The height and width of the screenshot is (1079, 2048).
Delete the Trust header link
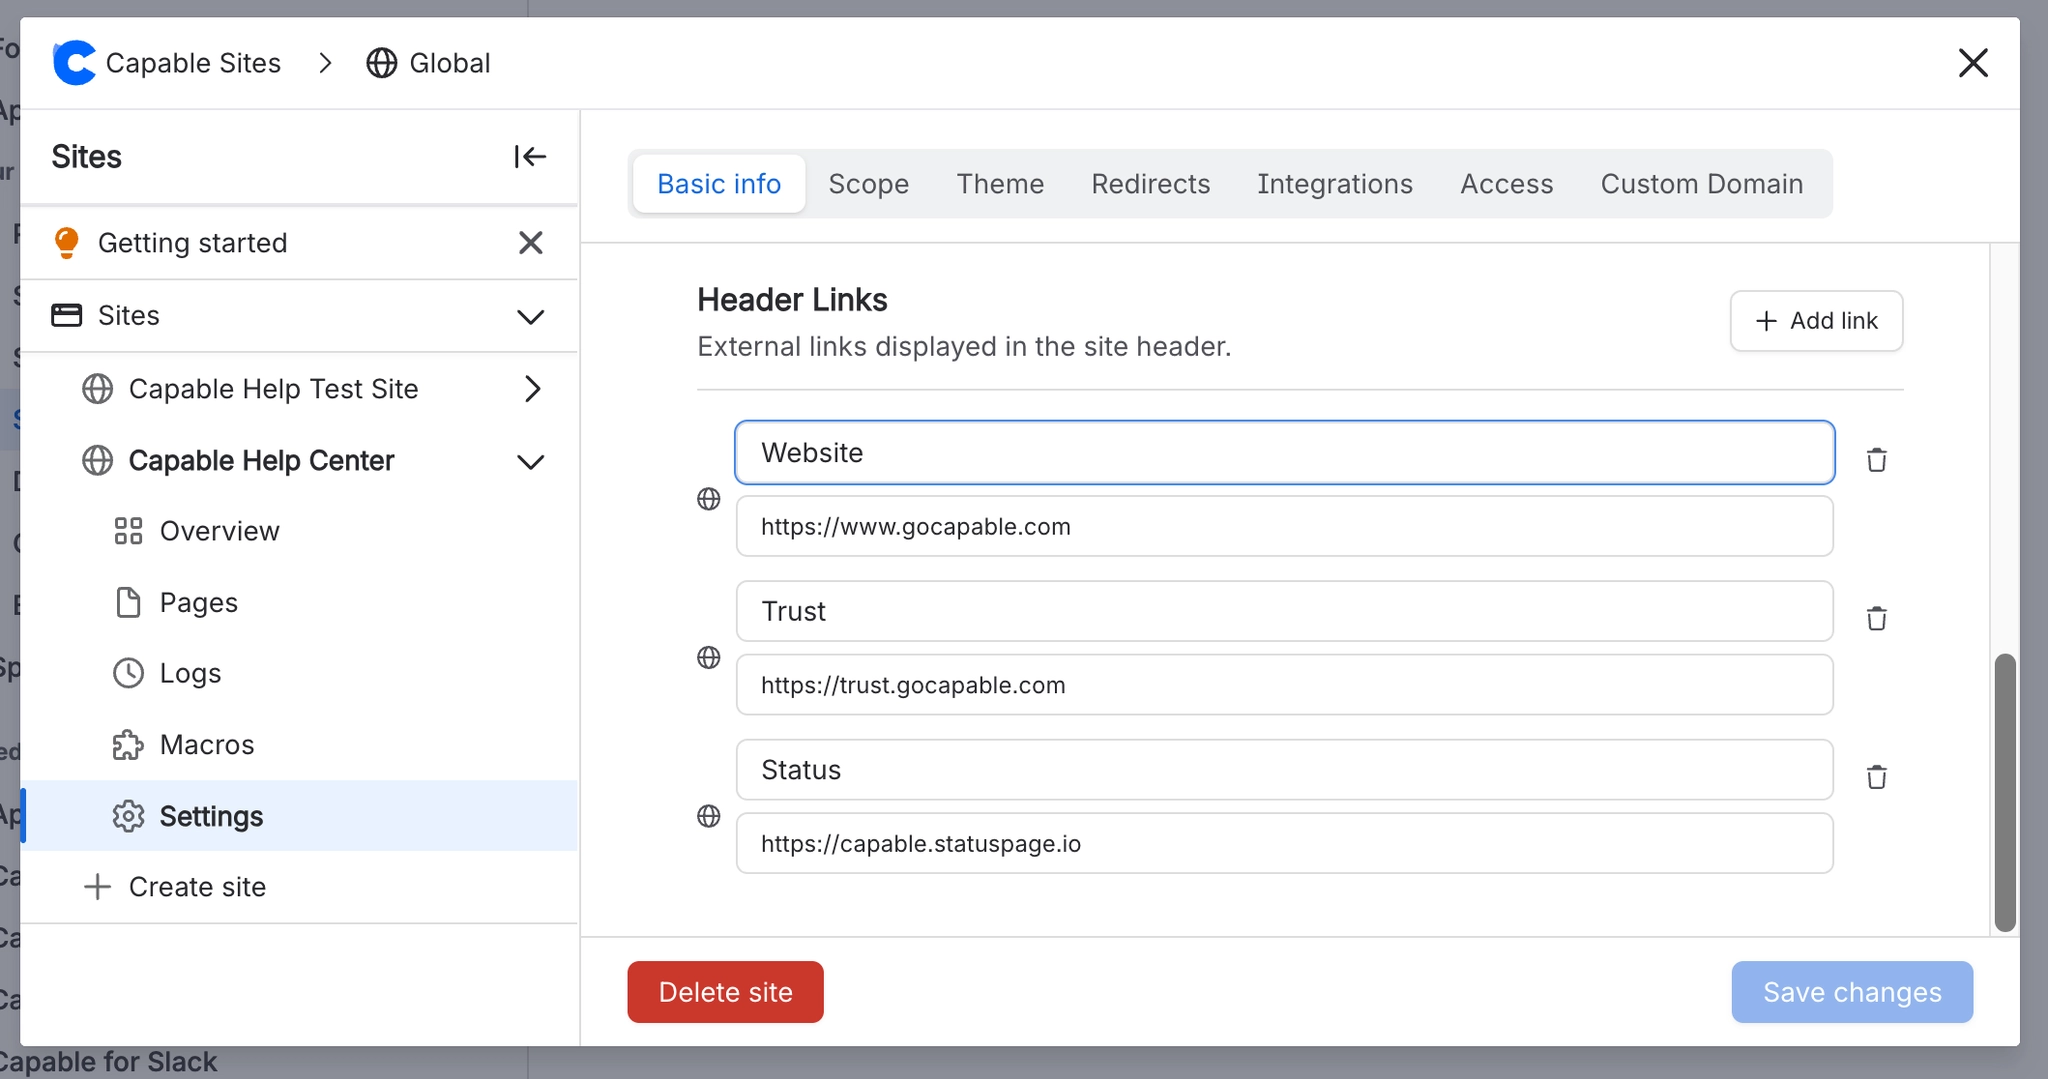pos(1877,619)
